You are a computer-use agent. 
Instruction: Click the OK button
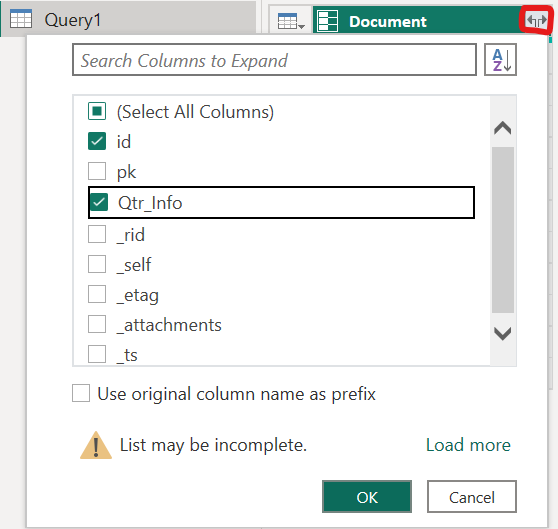[367, 497]
